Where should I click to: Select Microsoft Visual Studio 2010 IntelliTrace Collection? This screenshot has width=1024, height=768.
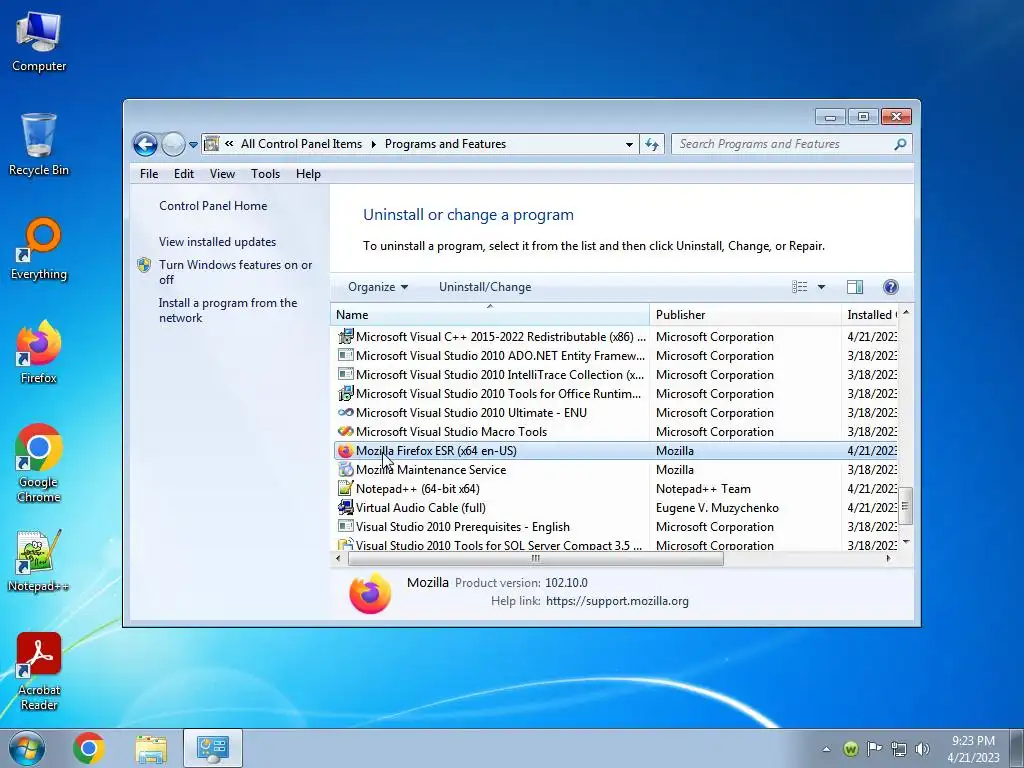pos(500,375)
